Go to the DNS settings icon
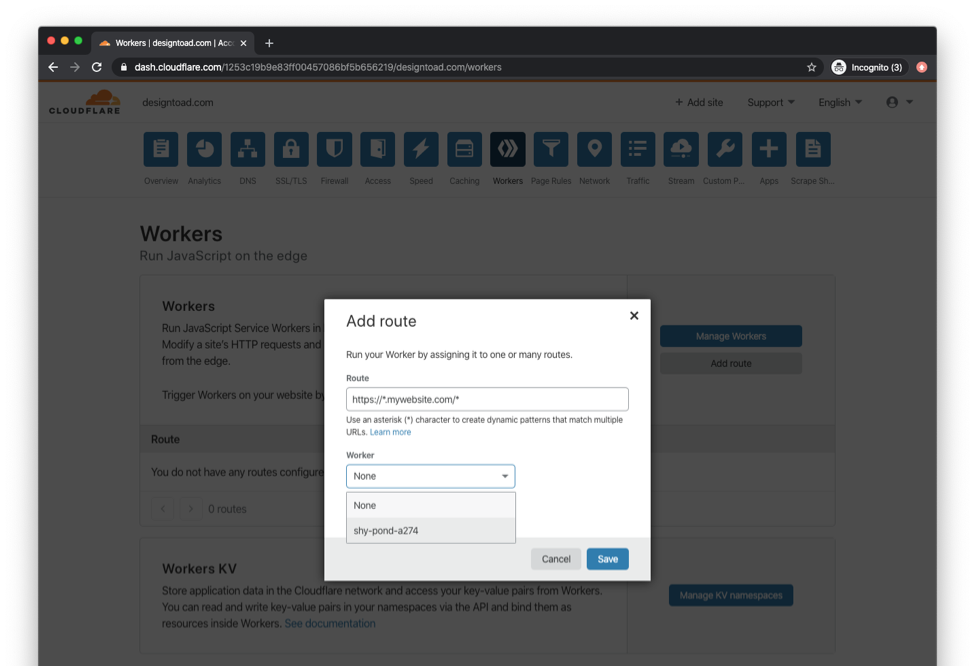Screen dimensions: 974x666 (247, 149)
